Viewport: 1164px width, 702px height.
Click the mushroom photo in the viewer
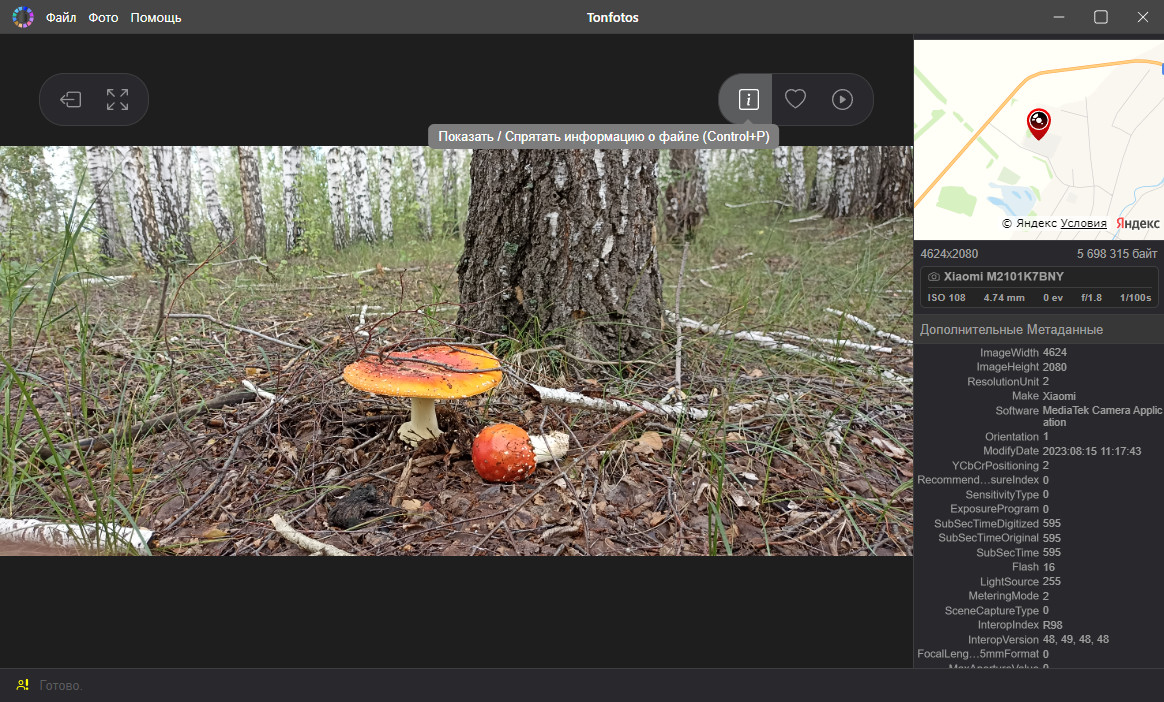point(456,350)
